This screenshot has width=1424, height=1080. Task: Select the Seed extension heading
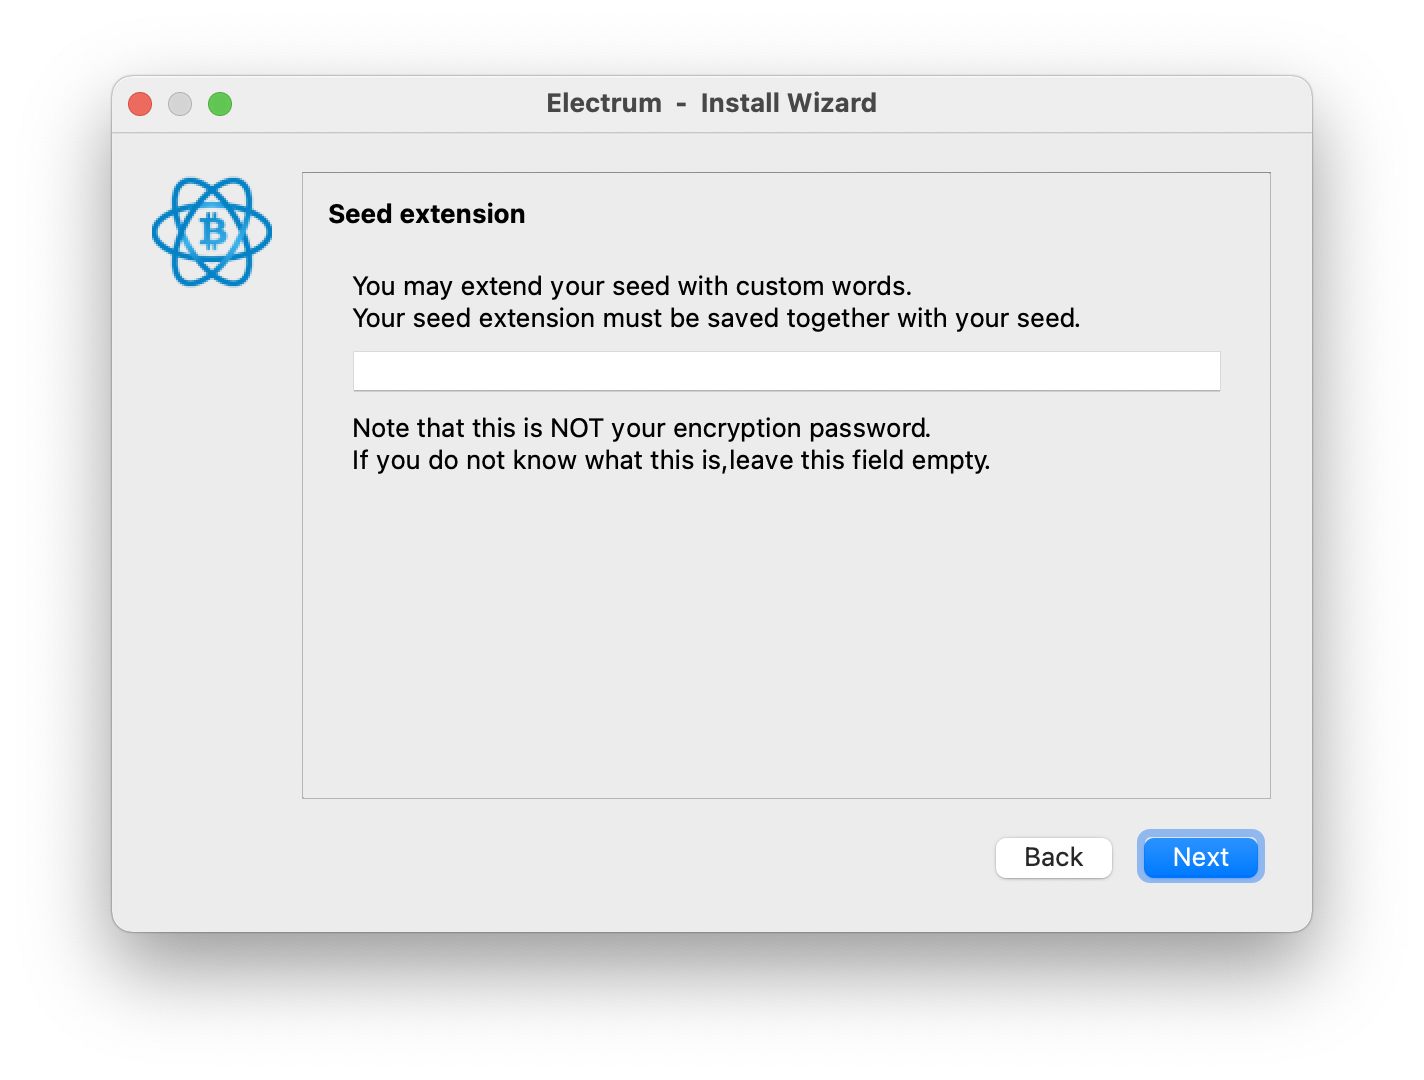click(427, 214)
